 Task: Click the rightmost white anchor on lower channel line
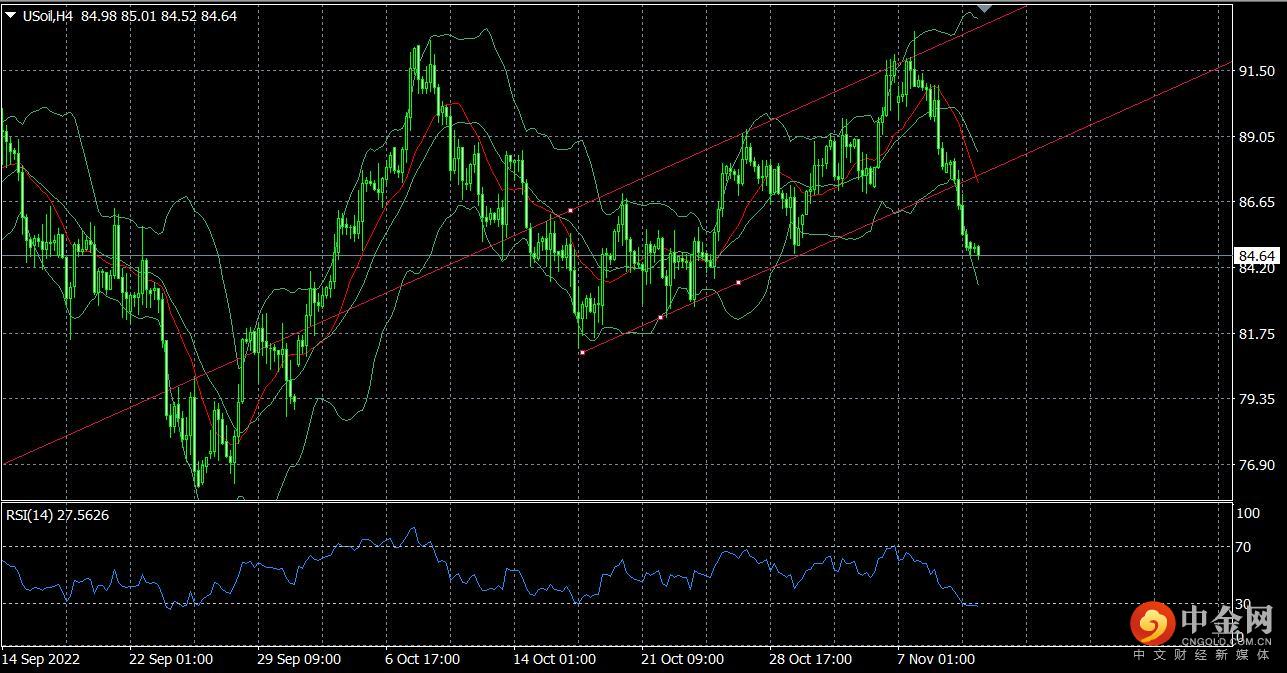[x=738, y=283]
